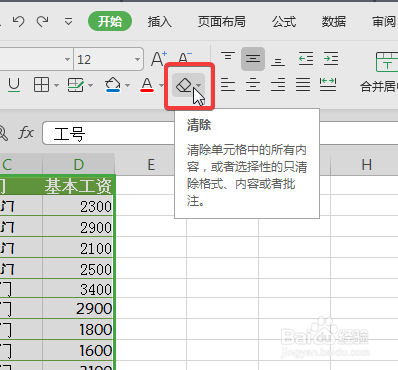Expand the font size 12 dropdown
Image resolution: width=398 pixels, height=370 pixels.
pos(137,60)
